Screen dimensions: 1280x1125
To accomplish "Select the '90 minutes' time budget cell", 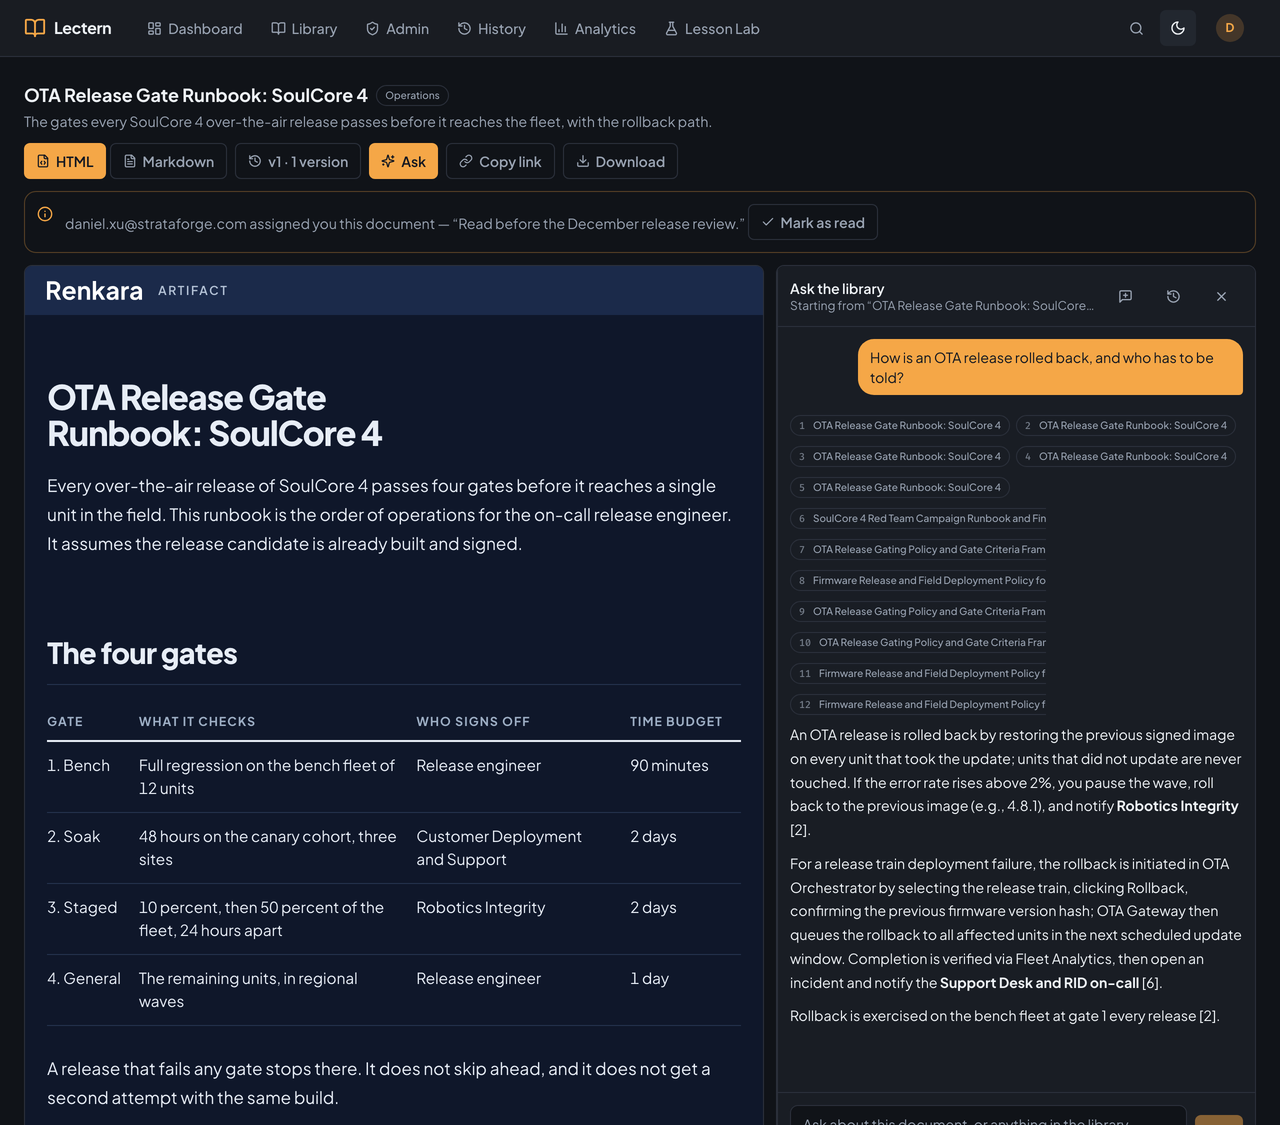I will pos(669,766).
